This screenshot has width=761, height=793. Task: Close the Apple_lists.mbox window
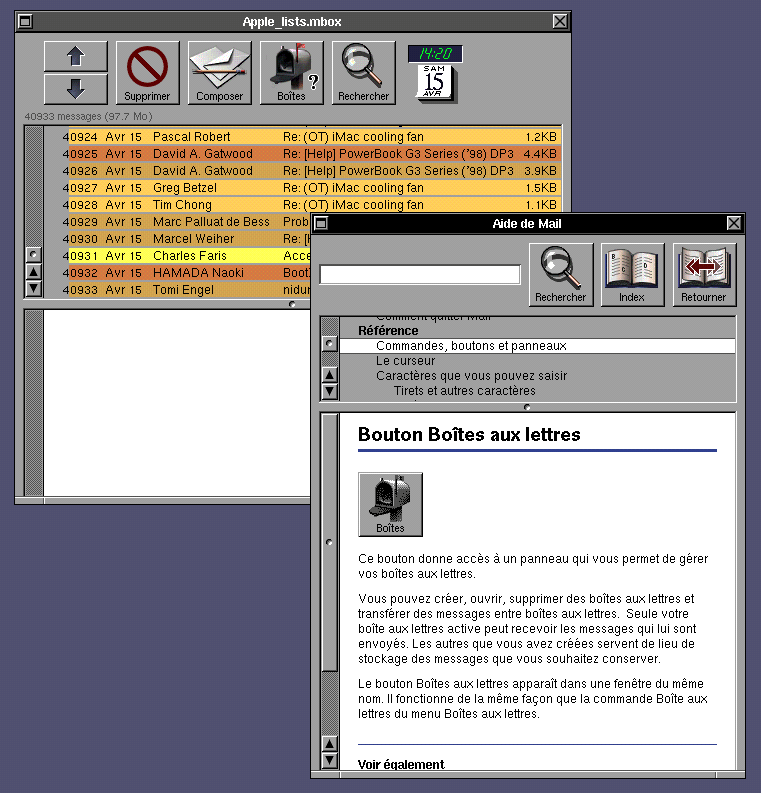pyautogui.click(x=560, y=21)
